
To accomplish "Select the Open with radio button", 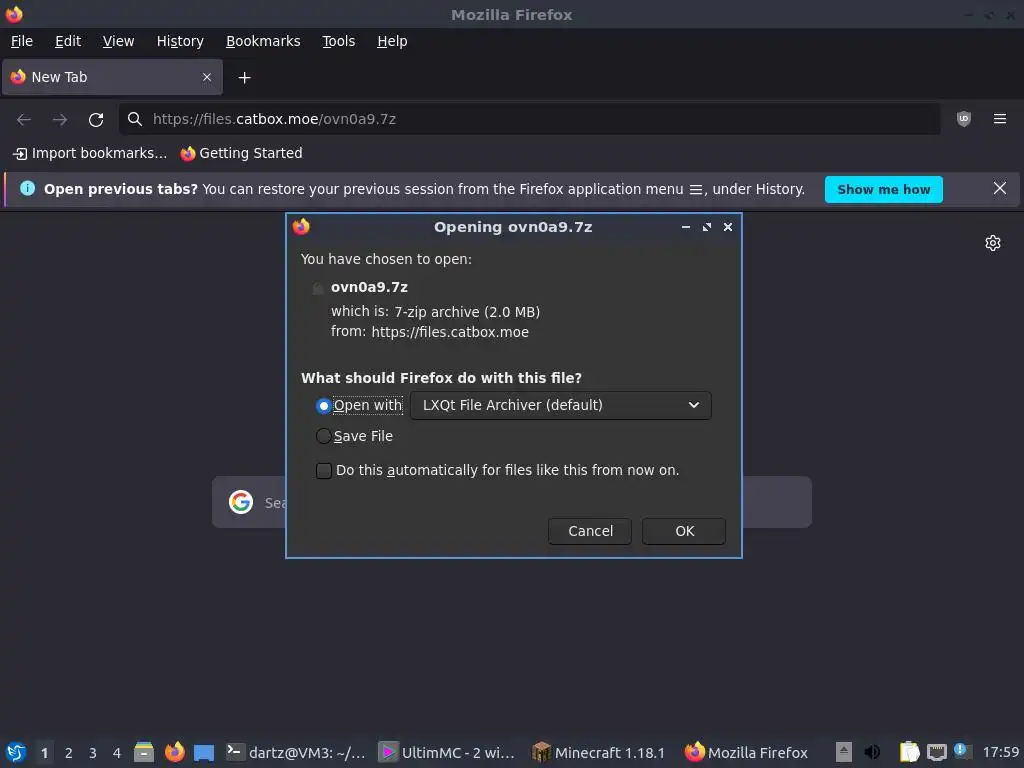I will coord(323,406).
